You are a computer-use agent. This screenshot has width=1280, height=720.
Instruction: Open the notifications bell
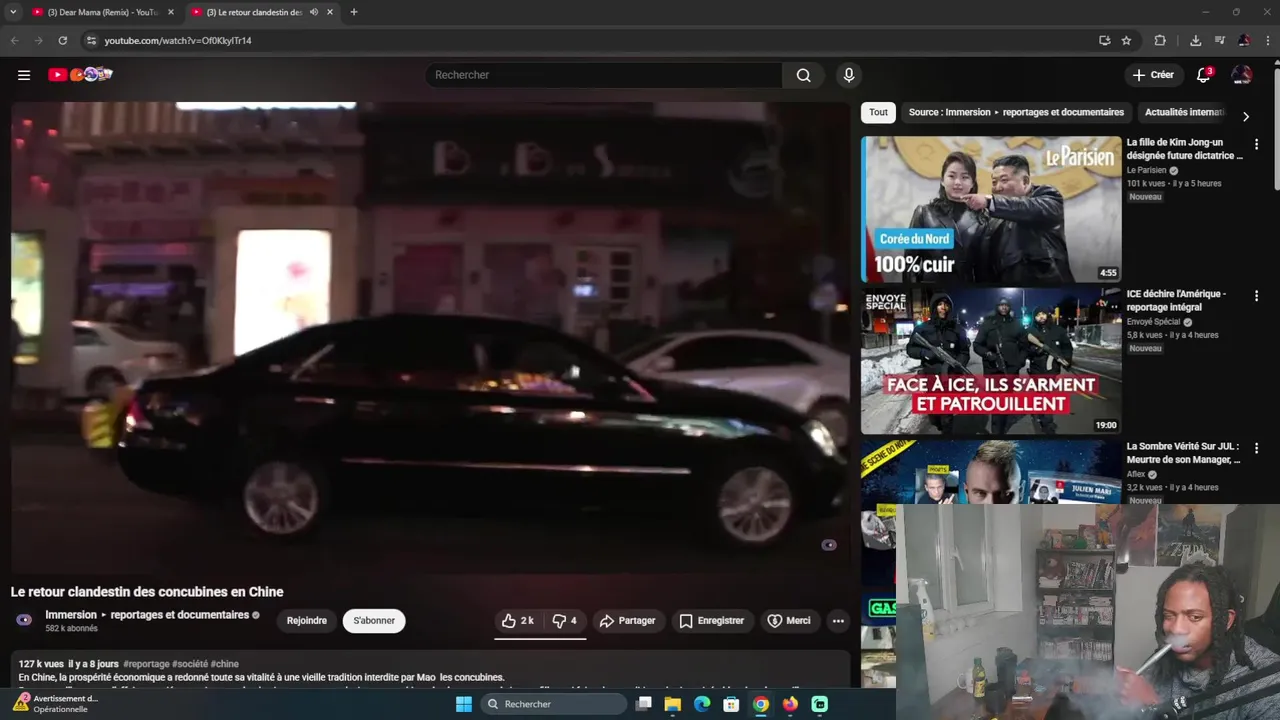[1204, 75]
